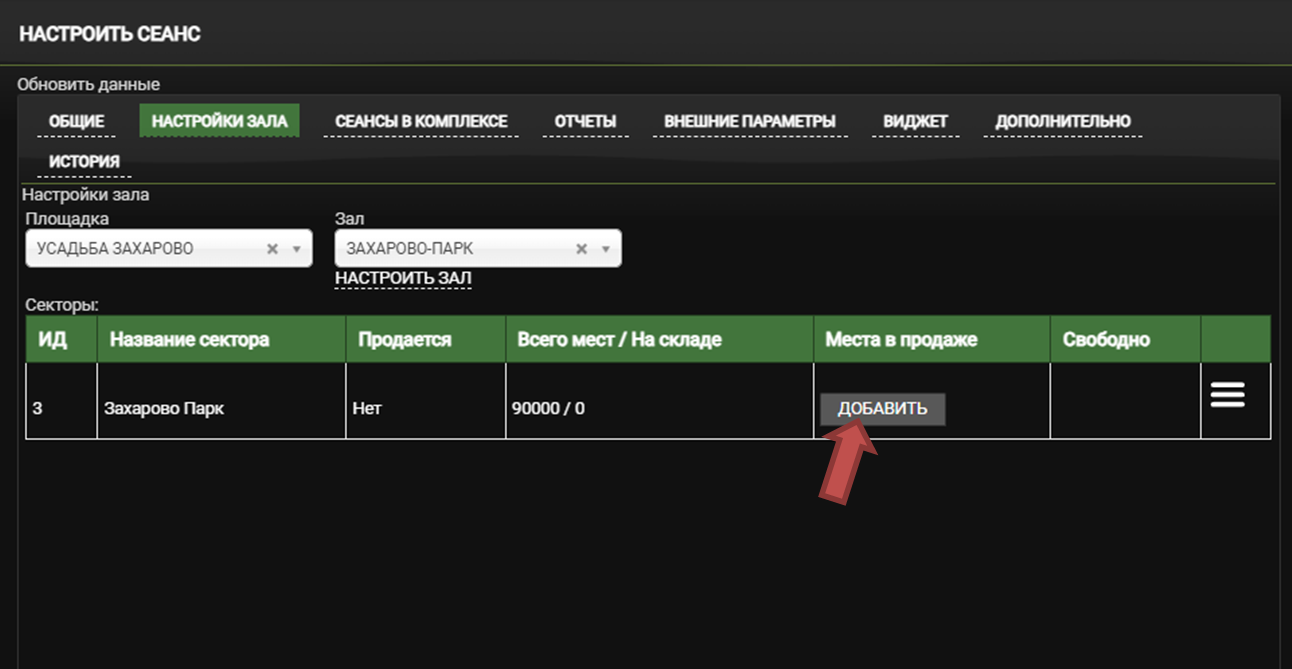Select the Настройки зала tab
This screenshot has width=1292, height=669.
coord(219,122)
